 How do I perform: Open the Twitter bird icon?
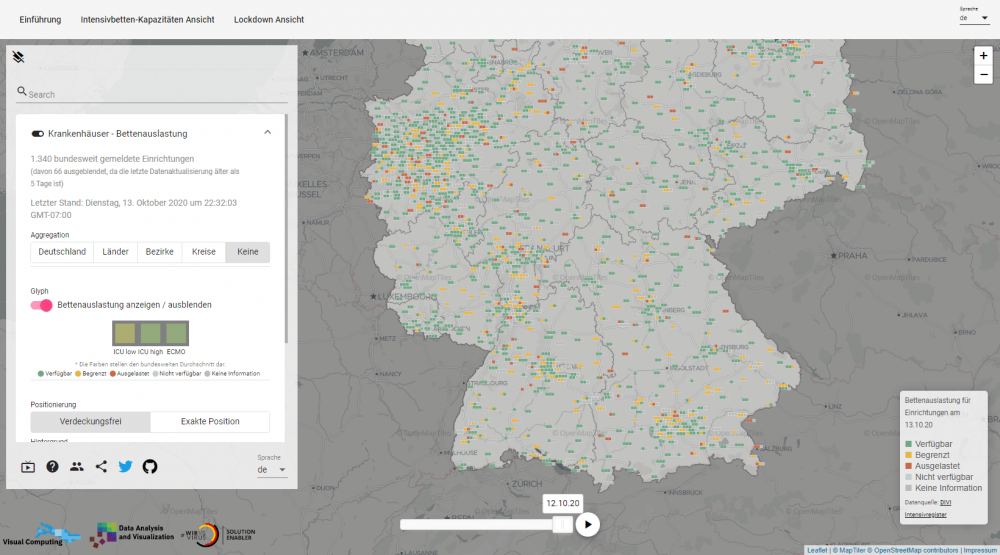[x=125, y=466]
